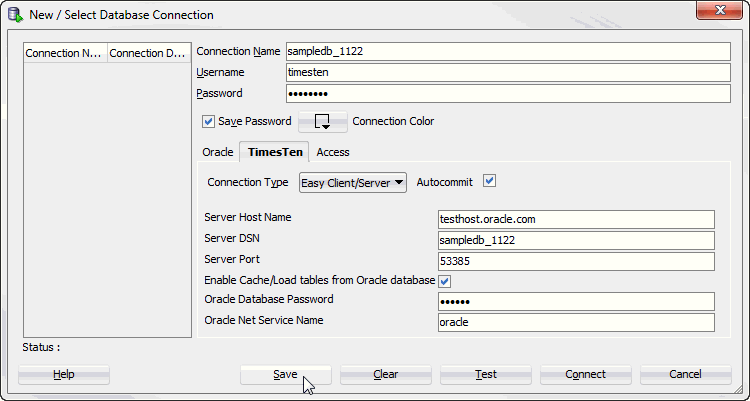
Task: Disable the Autocommit checkbox
Action: click(489, 181)
